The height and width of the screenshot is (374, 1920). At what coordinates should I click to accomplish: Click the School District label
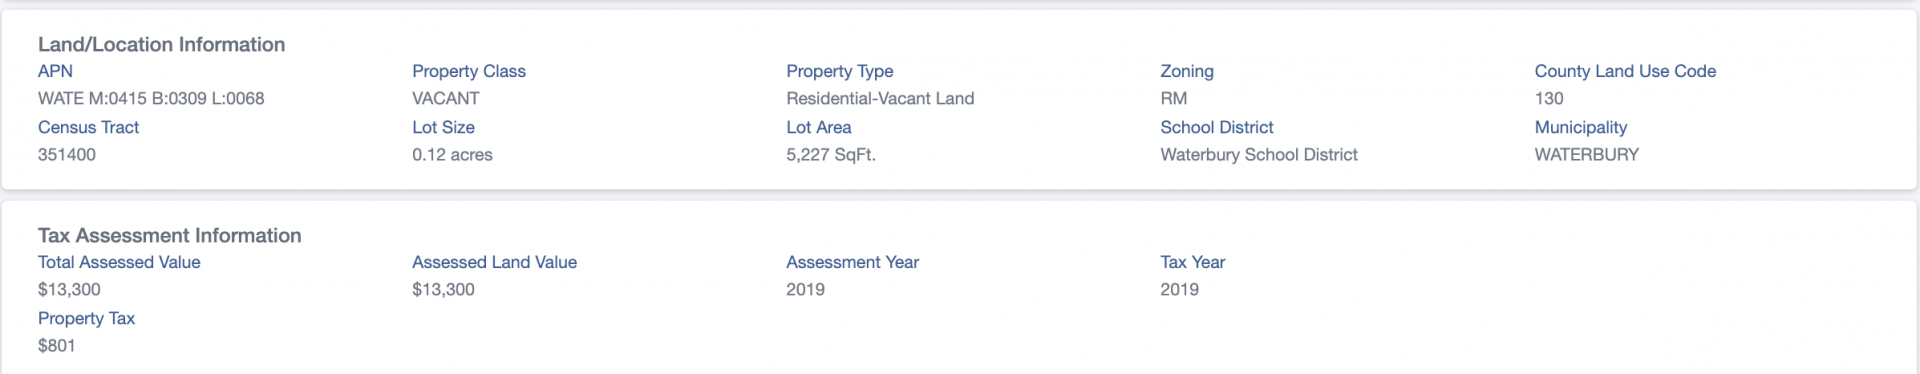click(1217, 127)
